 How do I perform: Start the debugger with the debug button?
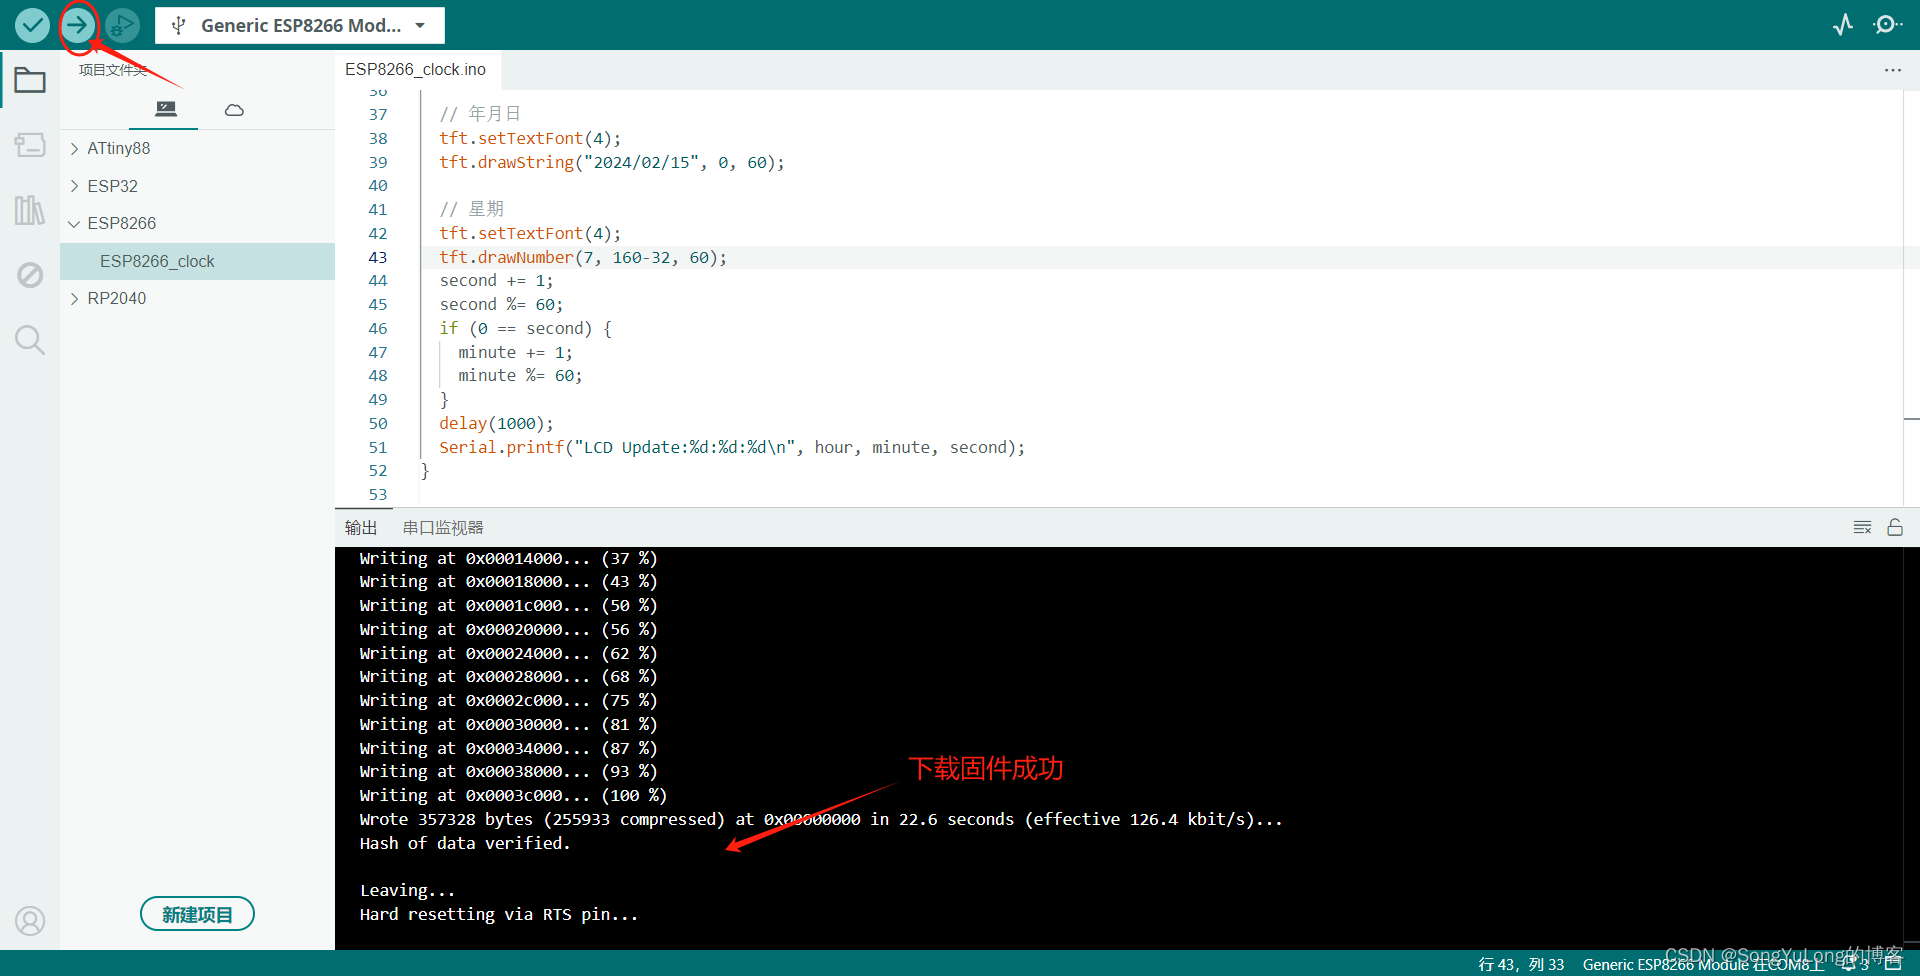[122, 25]
